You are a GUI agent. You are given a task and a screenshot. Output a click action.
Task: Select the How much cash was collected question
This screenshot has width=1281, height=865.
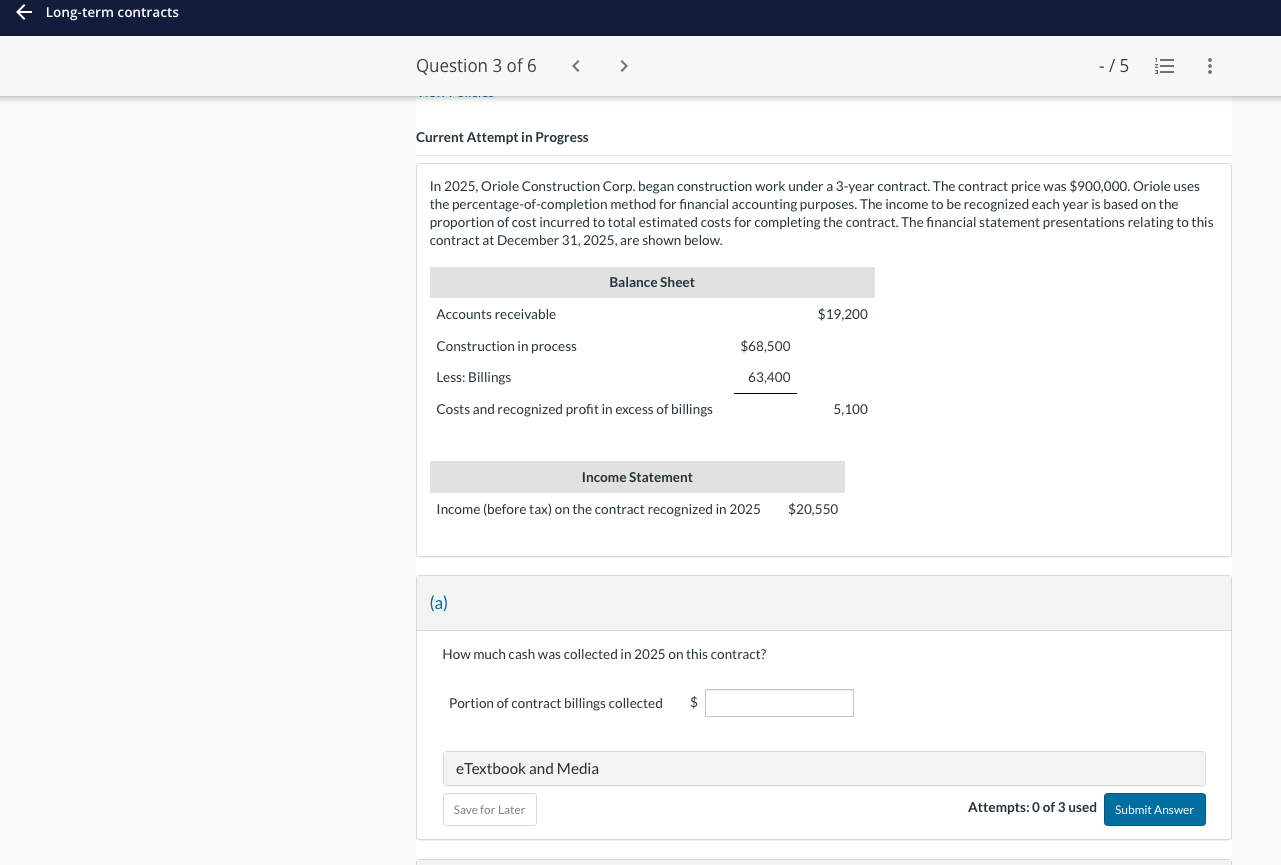(604, 654)
